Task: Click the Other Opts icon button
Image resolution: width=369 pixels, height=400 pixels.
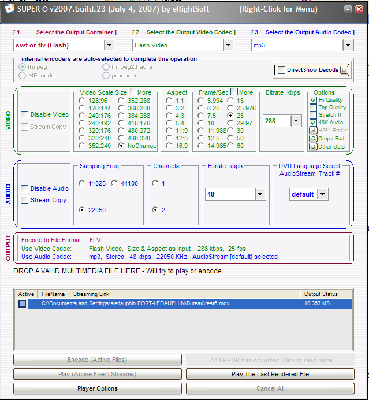Action: [x=313, y=146]
